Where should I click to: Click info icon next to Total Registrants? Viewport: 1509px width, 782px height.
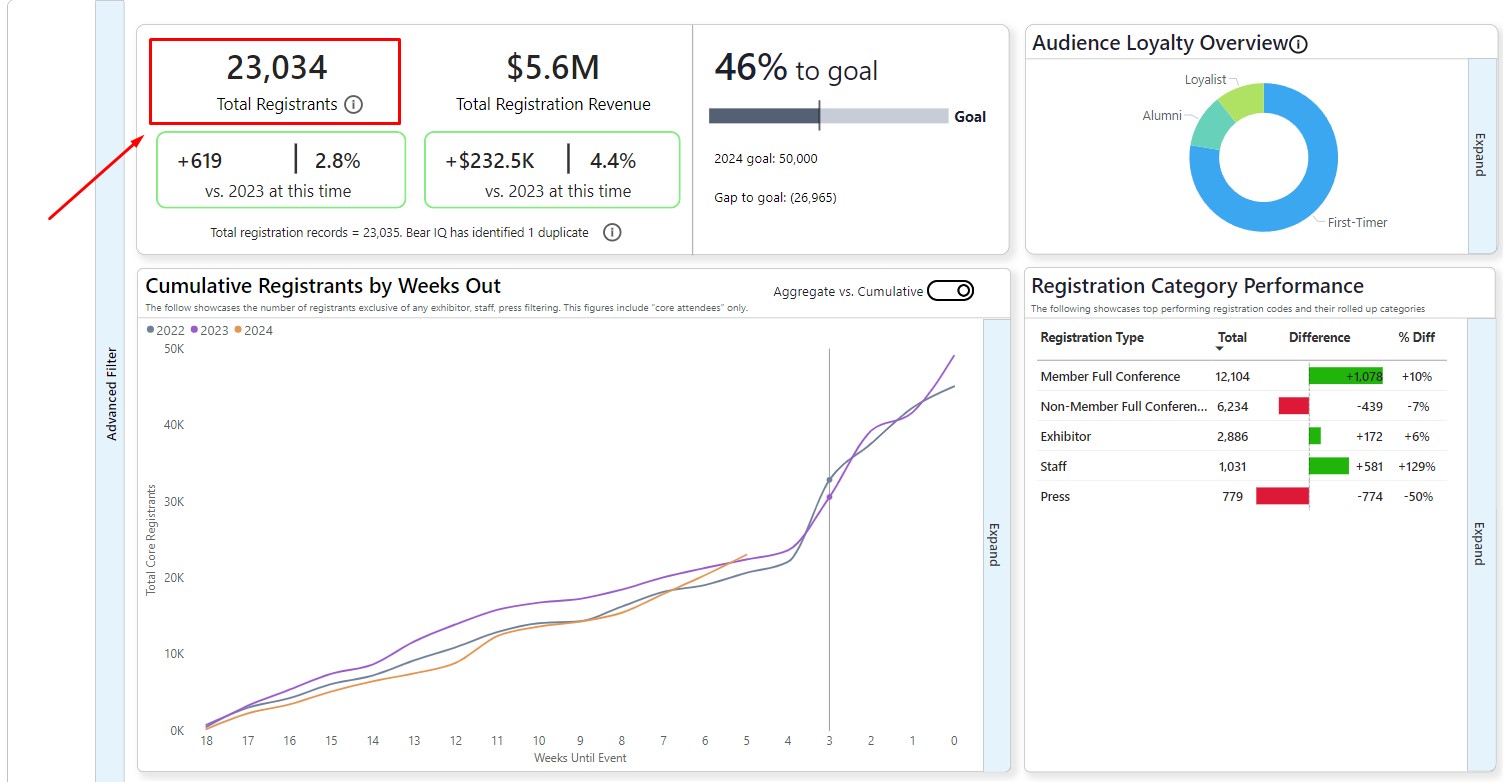tap(353, 105)
